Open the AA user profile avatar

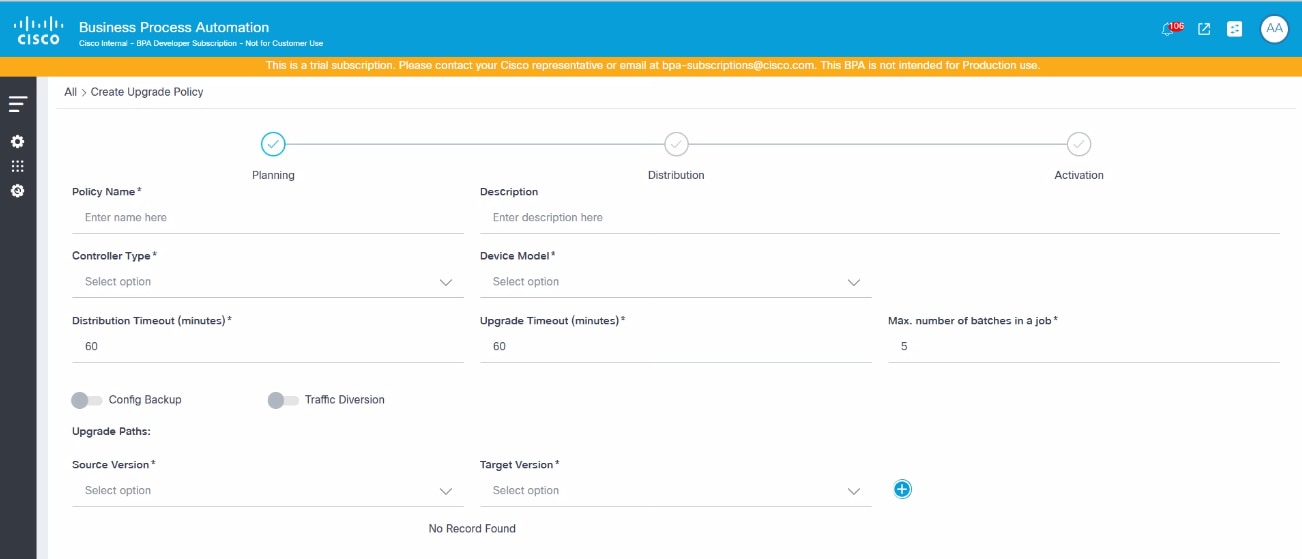1274,29
